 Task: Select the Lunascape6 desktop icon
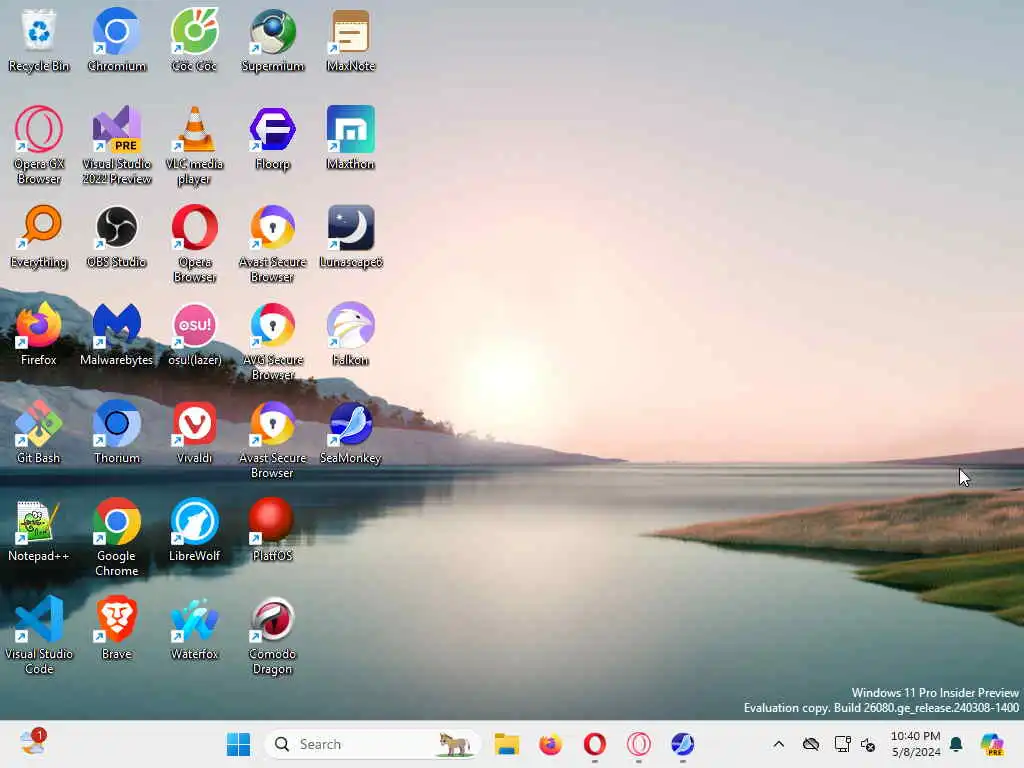pyautogui.click(x=351, y=236)
